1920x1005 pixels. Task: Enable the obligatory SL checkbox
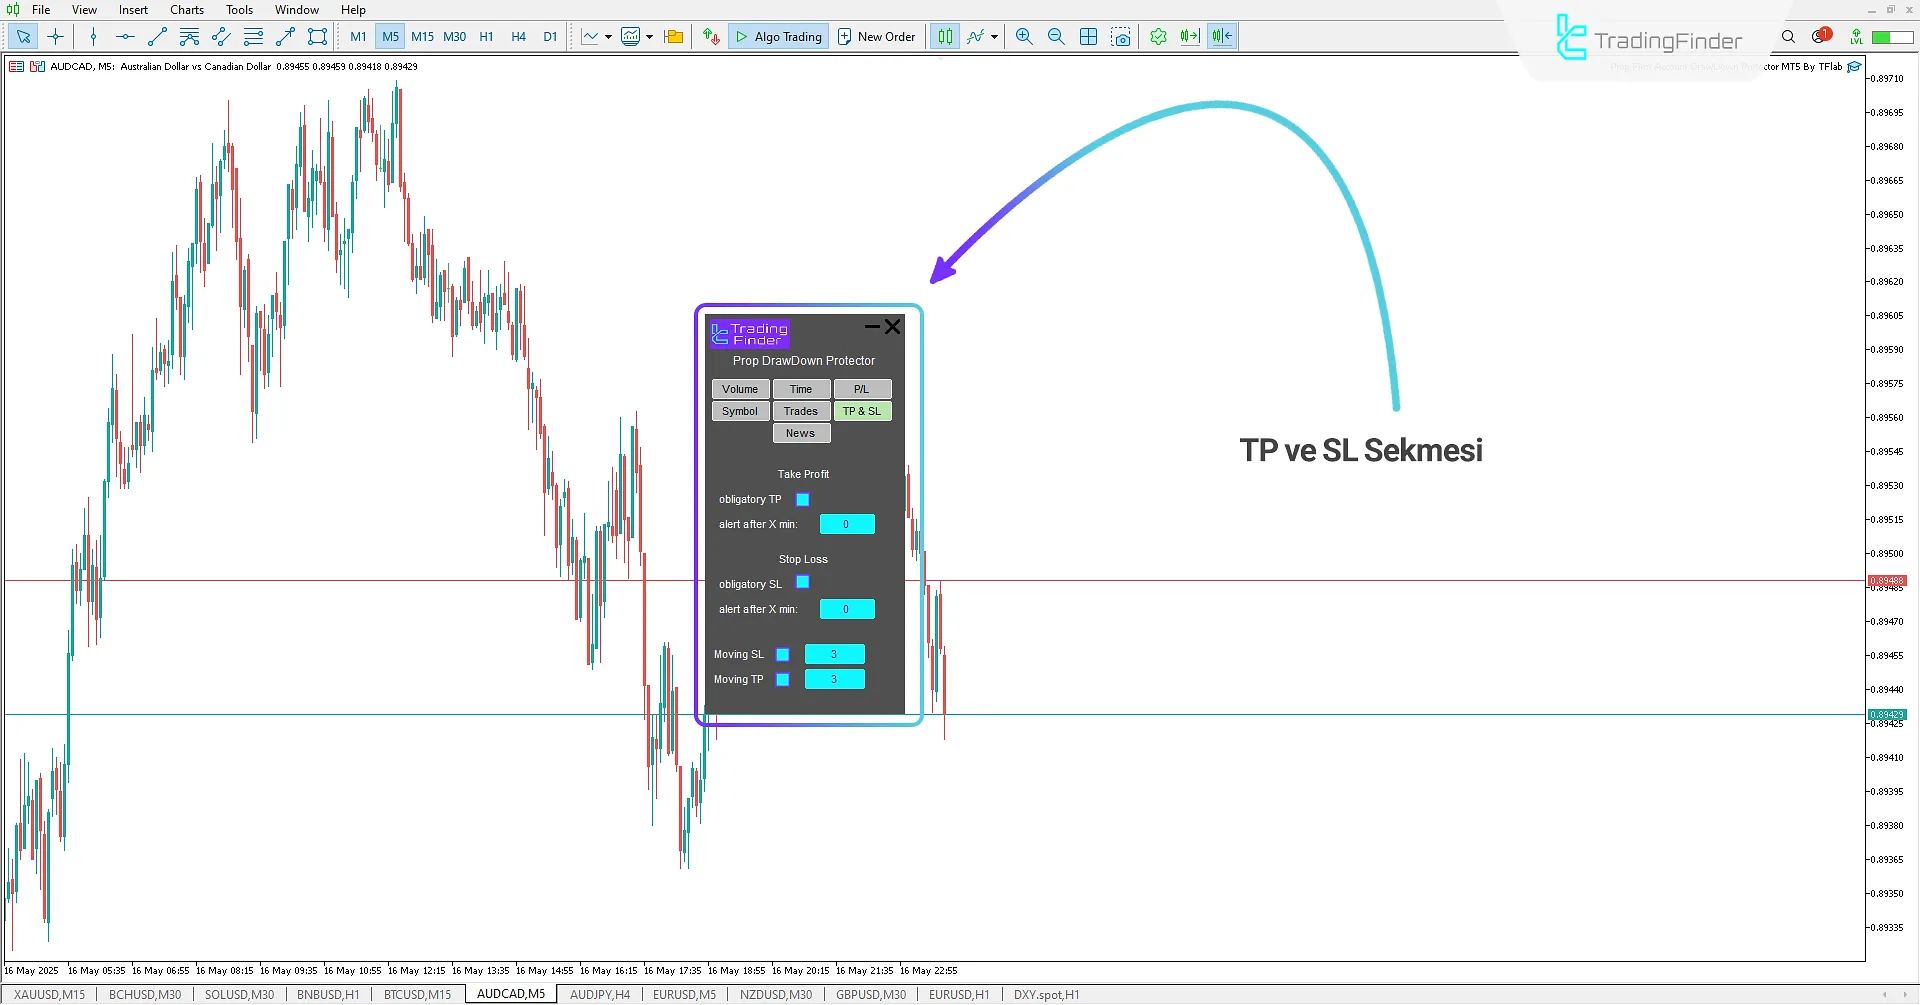[803, 582]
